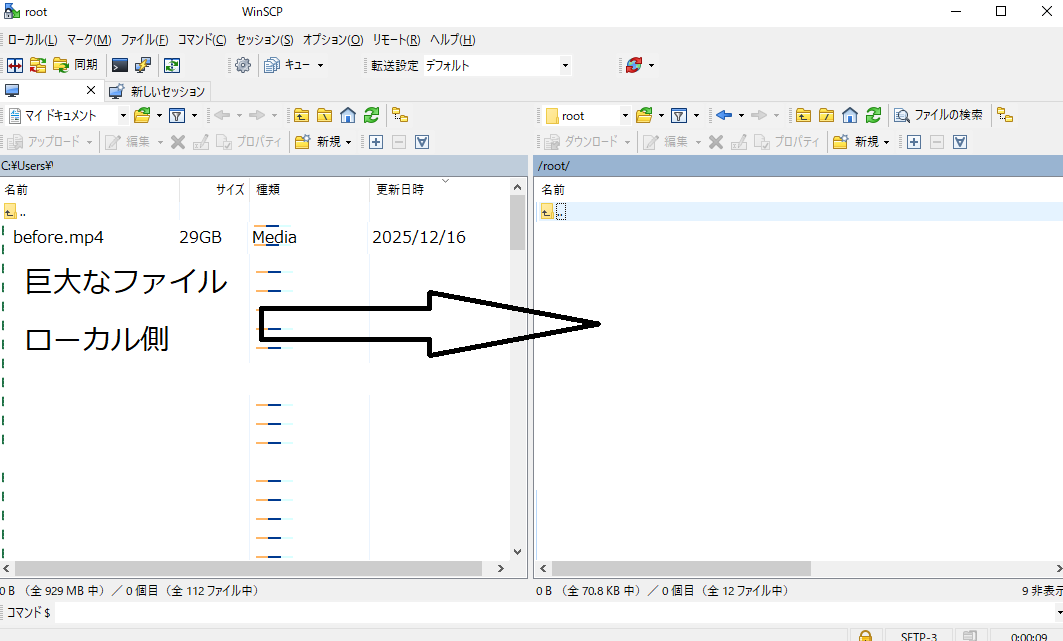Close the current session tab
The image size is (1063, 641).
click(x=91, y=90)
